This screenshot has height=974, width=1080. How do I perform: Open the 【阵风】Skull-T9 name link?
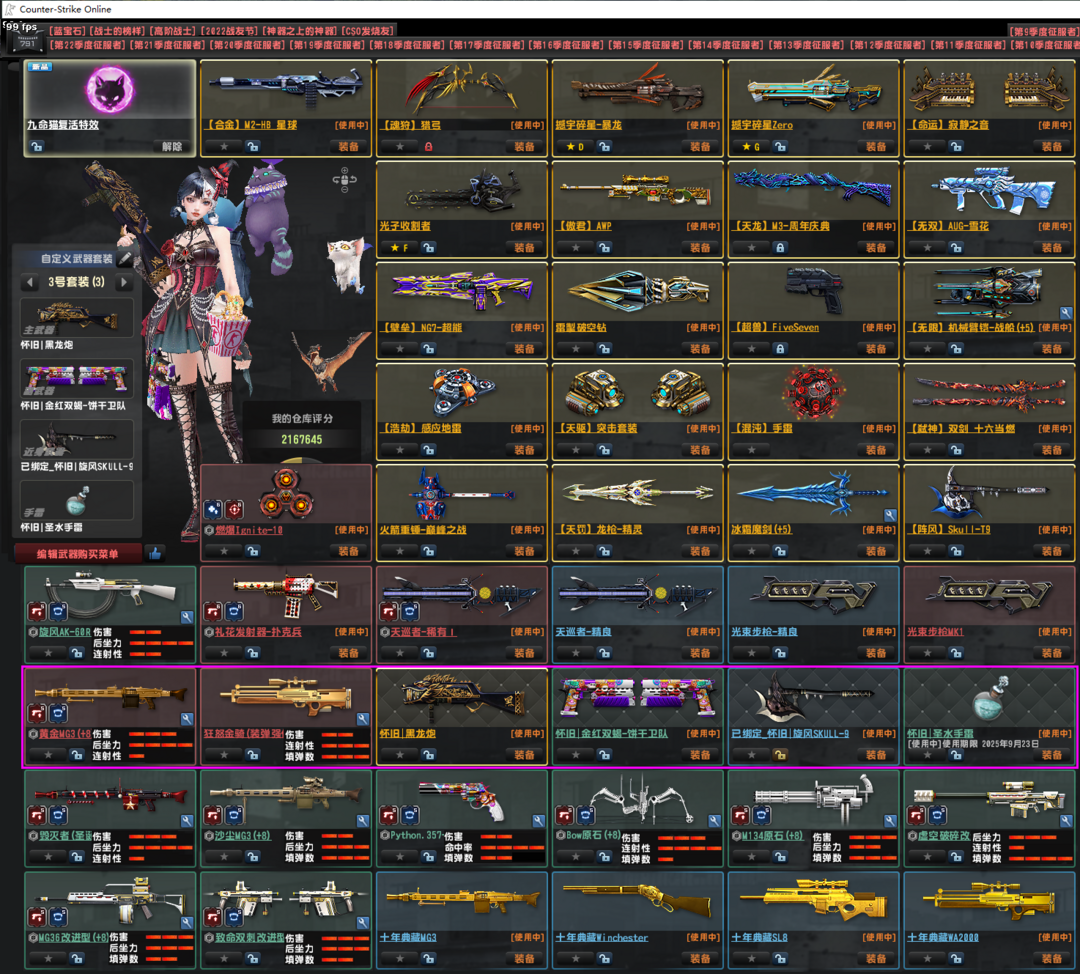tap(949, 530)
